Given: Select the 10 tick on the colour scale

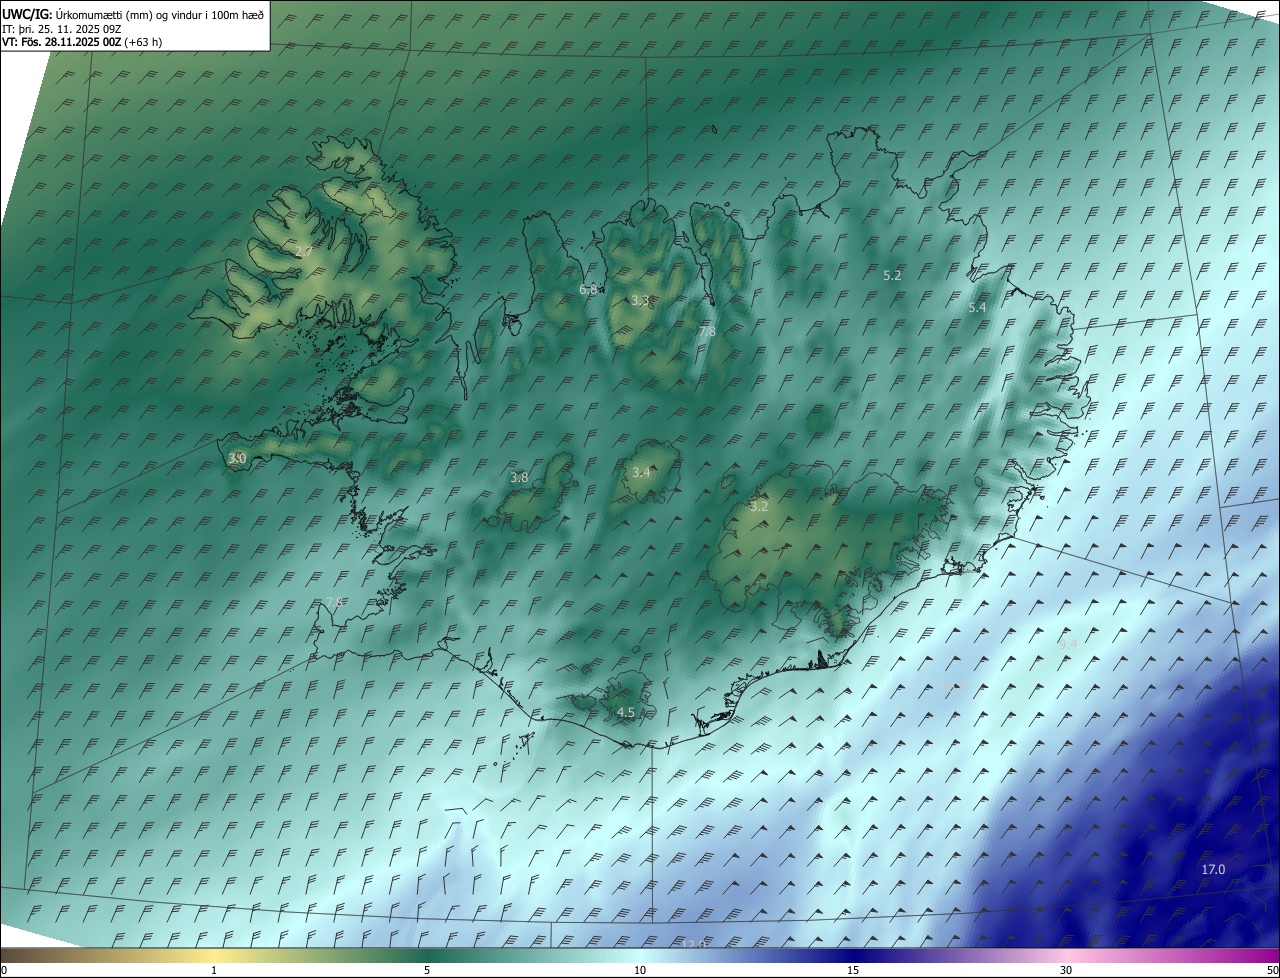Looking at the screenshot, I should [640, 970].
